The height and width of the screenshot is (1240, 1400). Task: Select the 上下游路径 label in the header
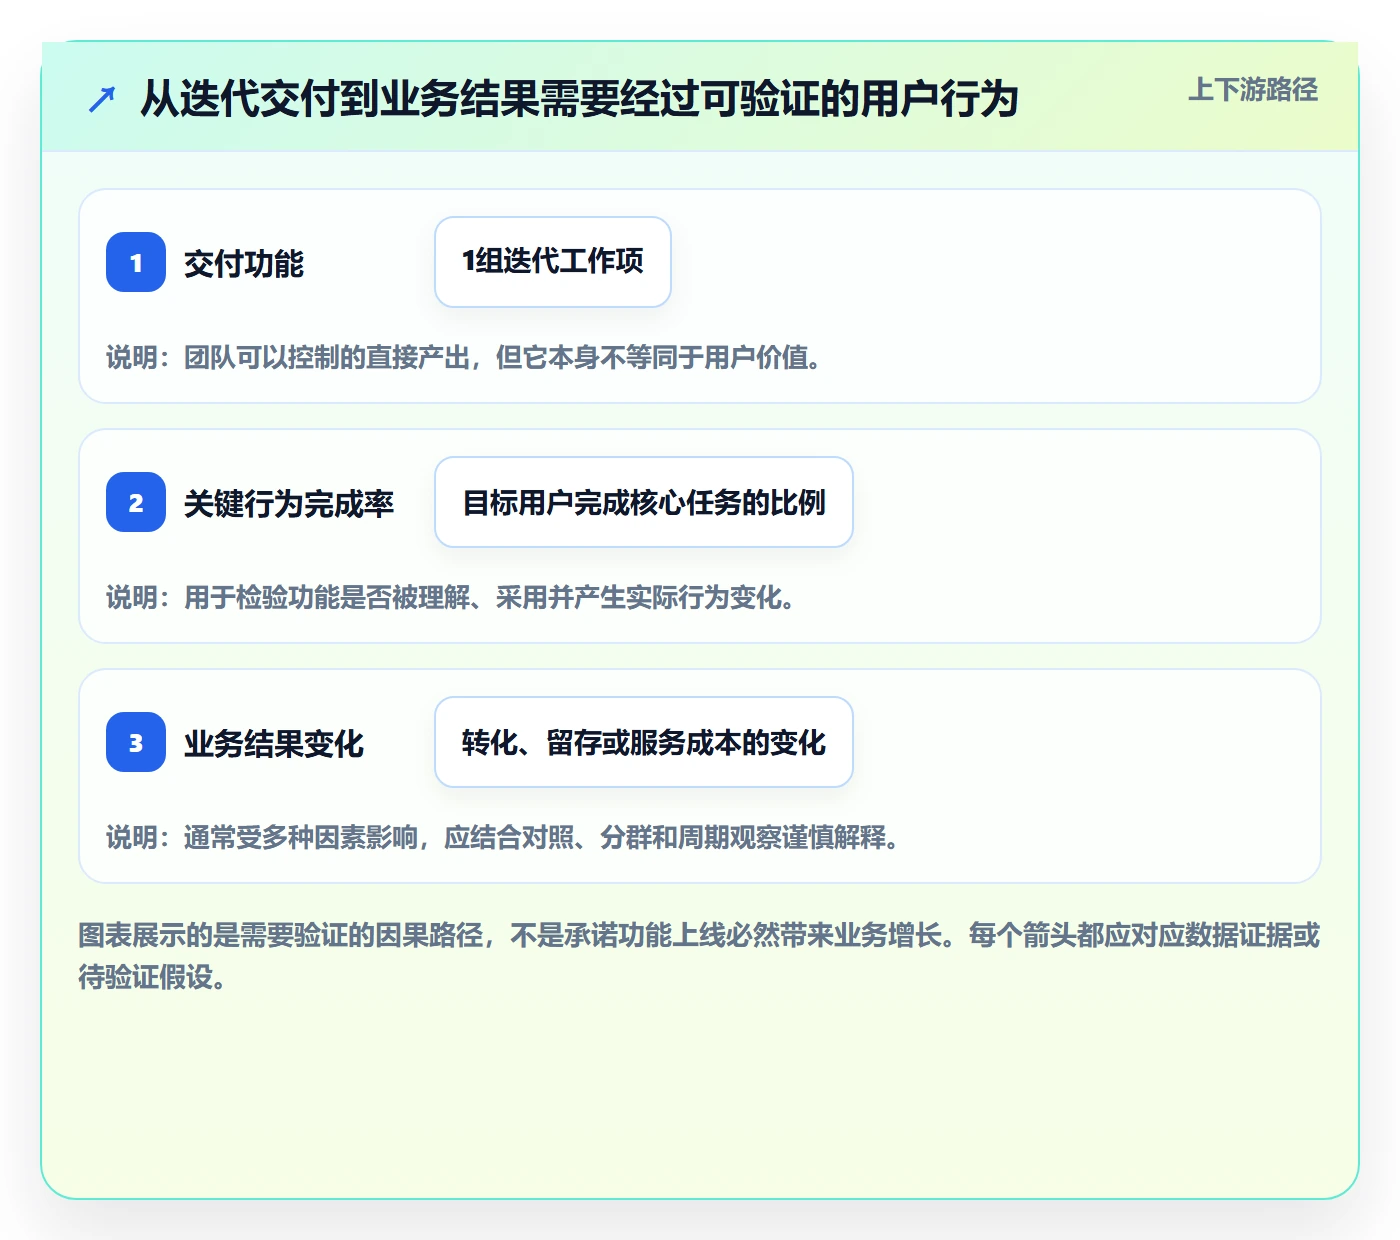[1253, 90]
